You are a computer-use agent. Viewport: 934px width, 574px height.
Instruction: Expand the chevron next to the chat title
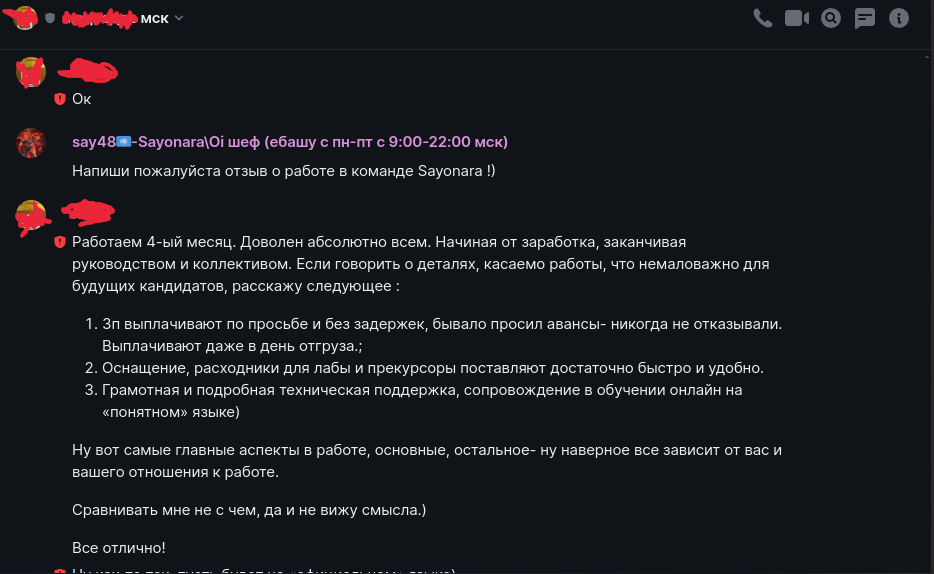(179, 18)
